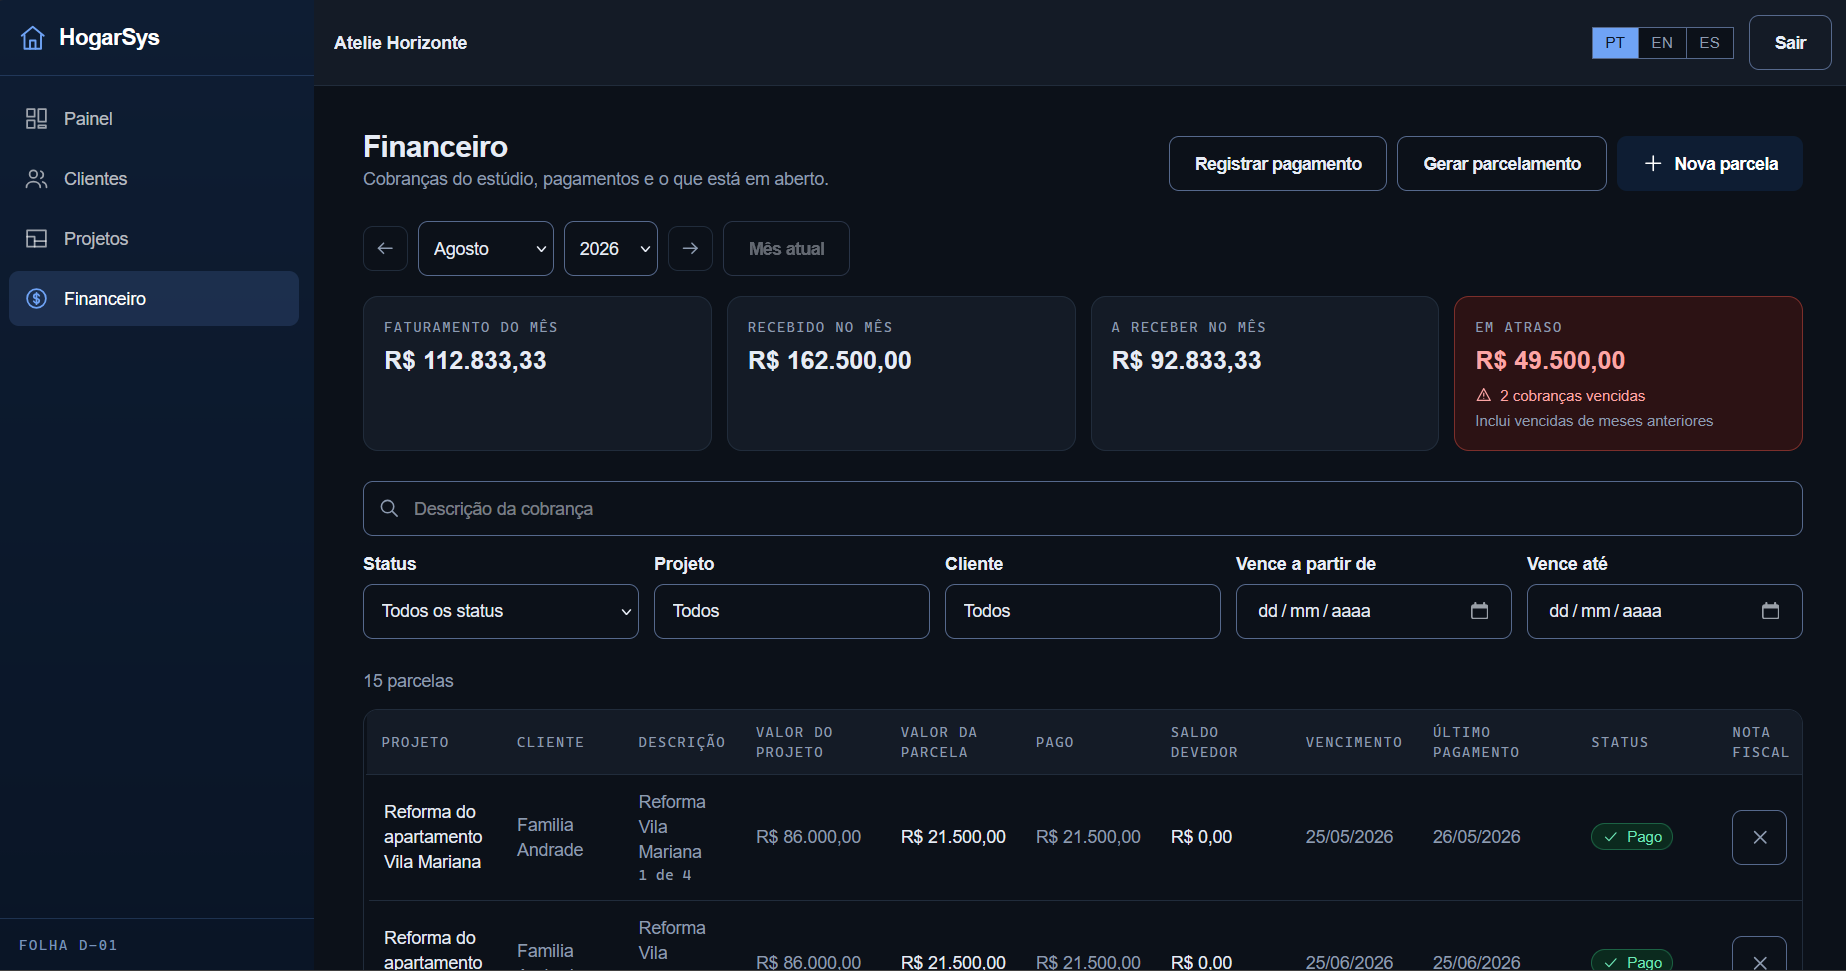Click the Em atraso red card
This screenshot has width=1846, height=971.
click(1628, 373)
